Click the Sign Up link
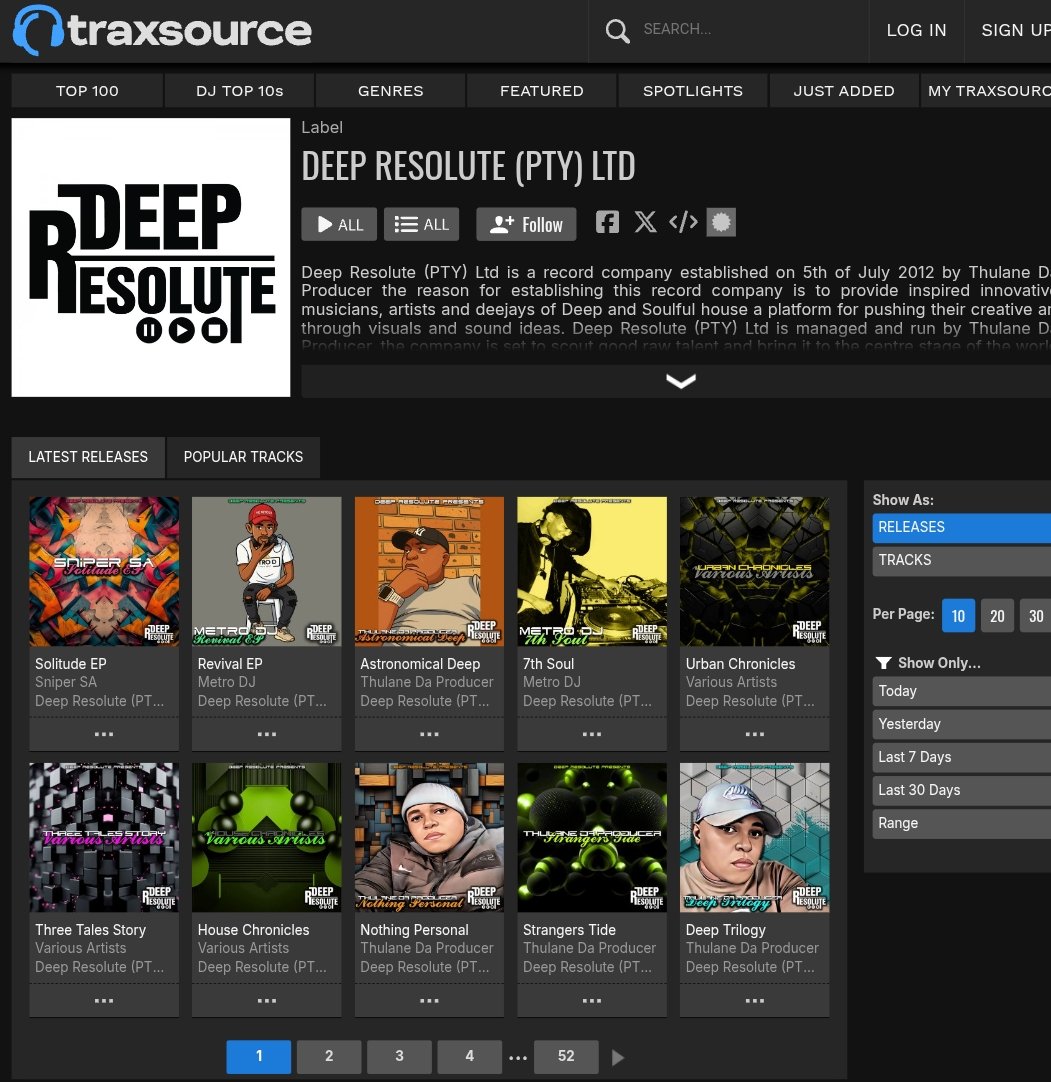 [1016, 30]
